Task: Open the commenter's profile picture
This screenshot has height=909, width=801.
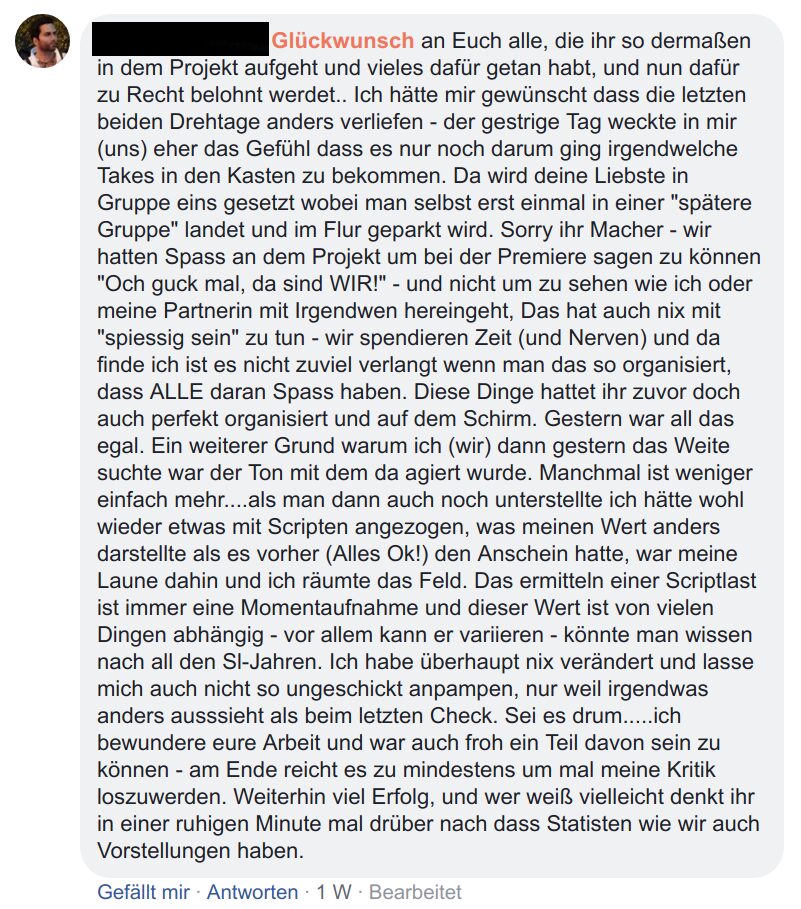Action: [x=42, y=41]
